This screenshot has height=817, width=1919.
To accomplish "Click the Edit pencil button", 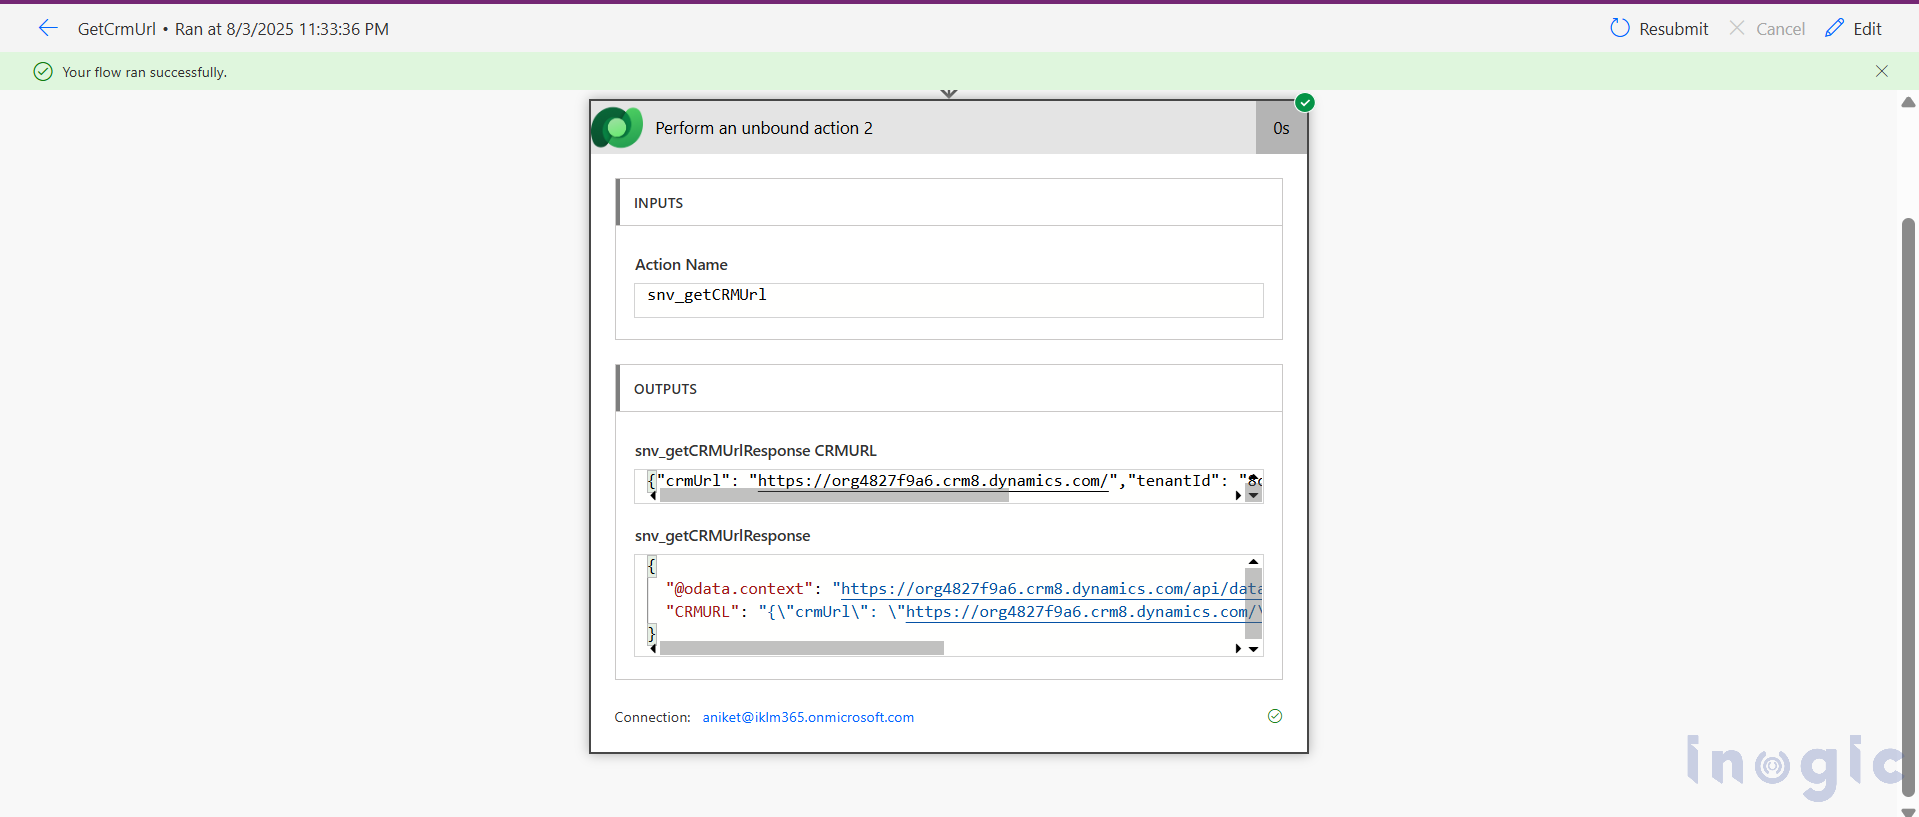I will click(x=1853, y=29).
